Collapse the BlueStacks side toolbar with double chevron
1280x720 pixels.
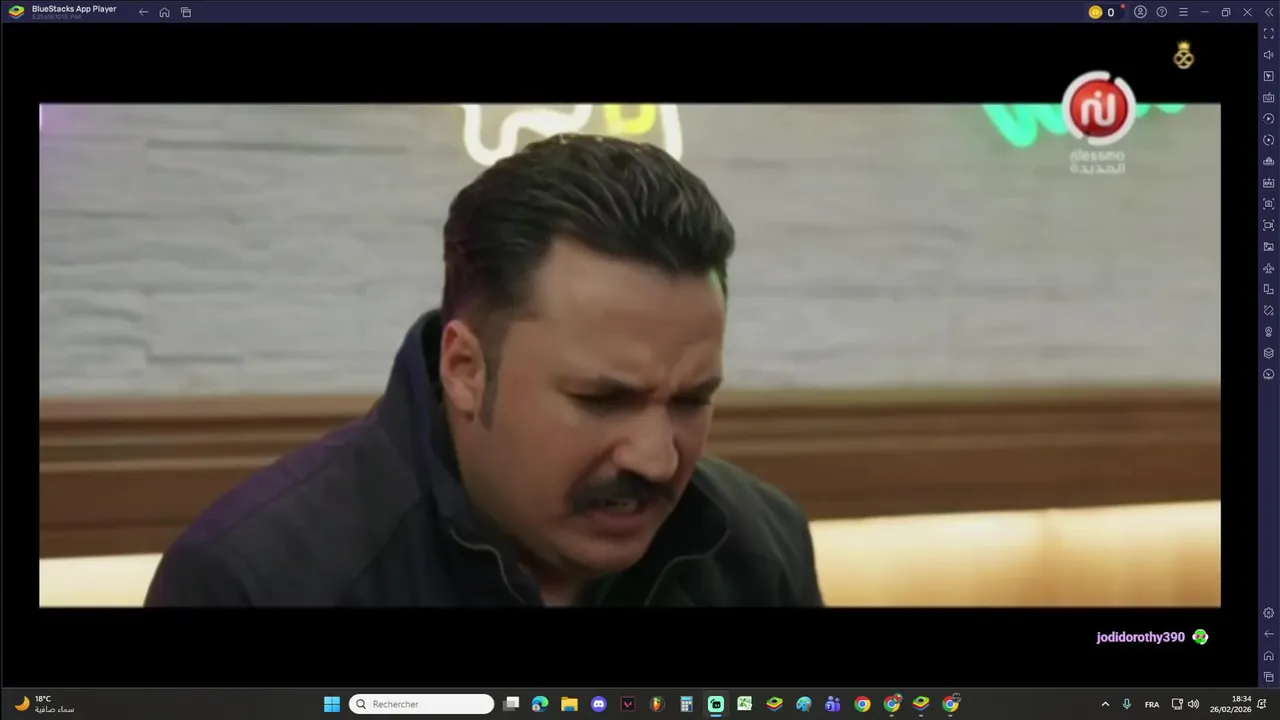[1268, 12]
